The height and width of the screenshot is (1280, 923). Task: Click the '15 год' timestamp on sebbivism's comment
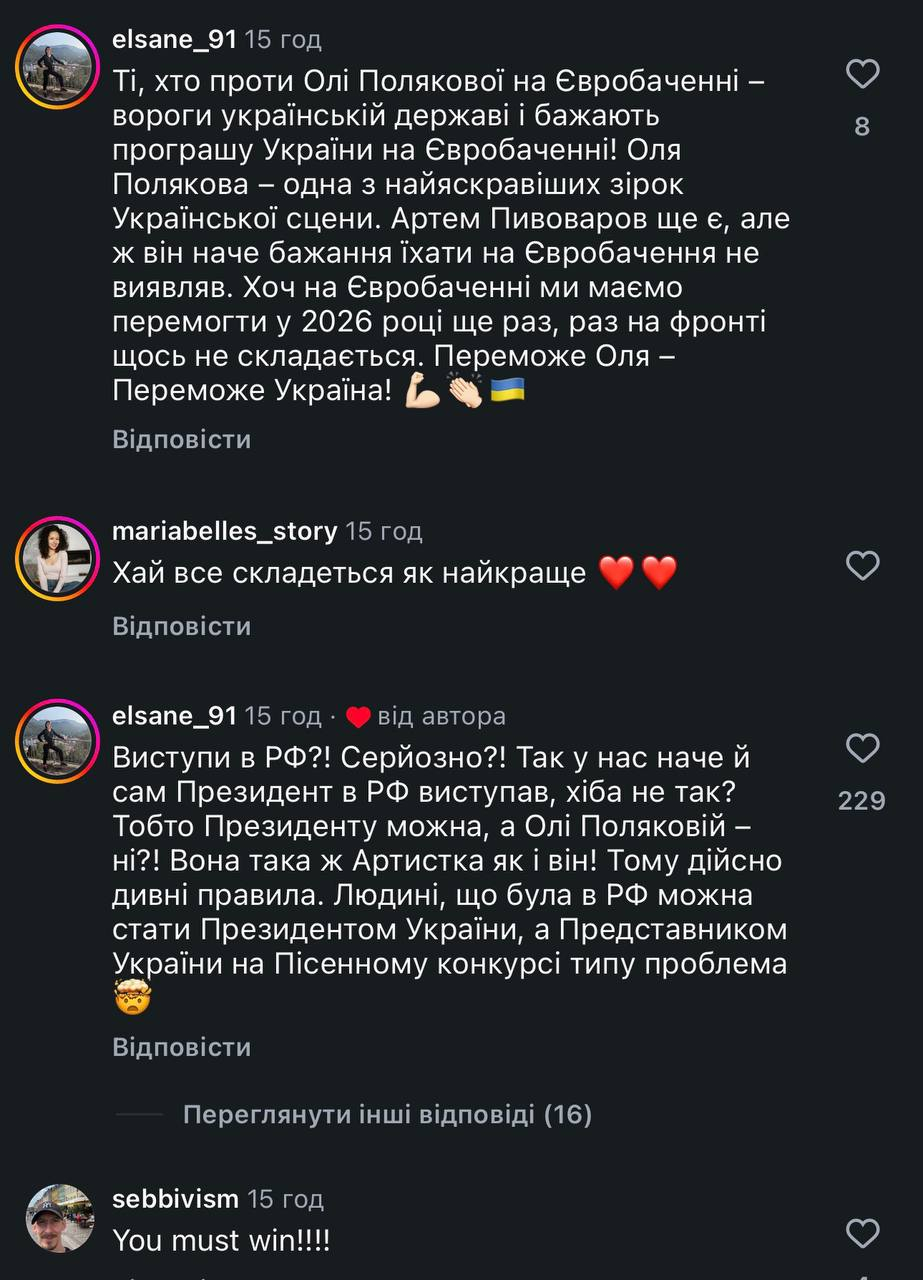click(x=286, y=1199)
